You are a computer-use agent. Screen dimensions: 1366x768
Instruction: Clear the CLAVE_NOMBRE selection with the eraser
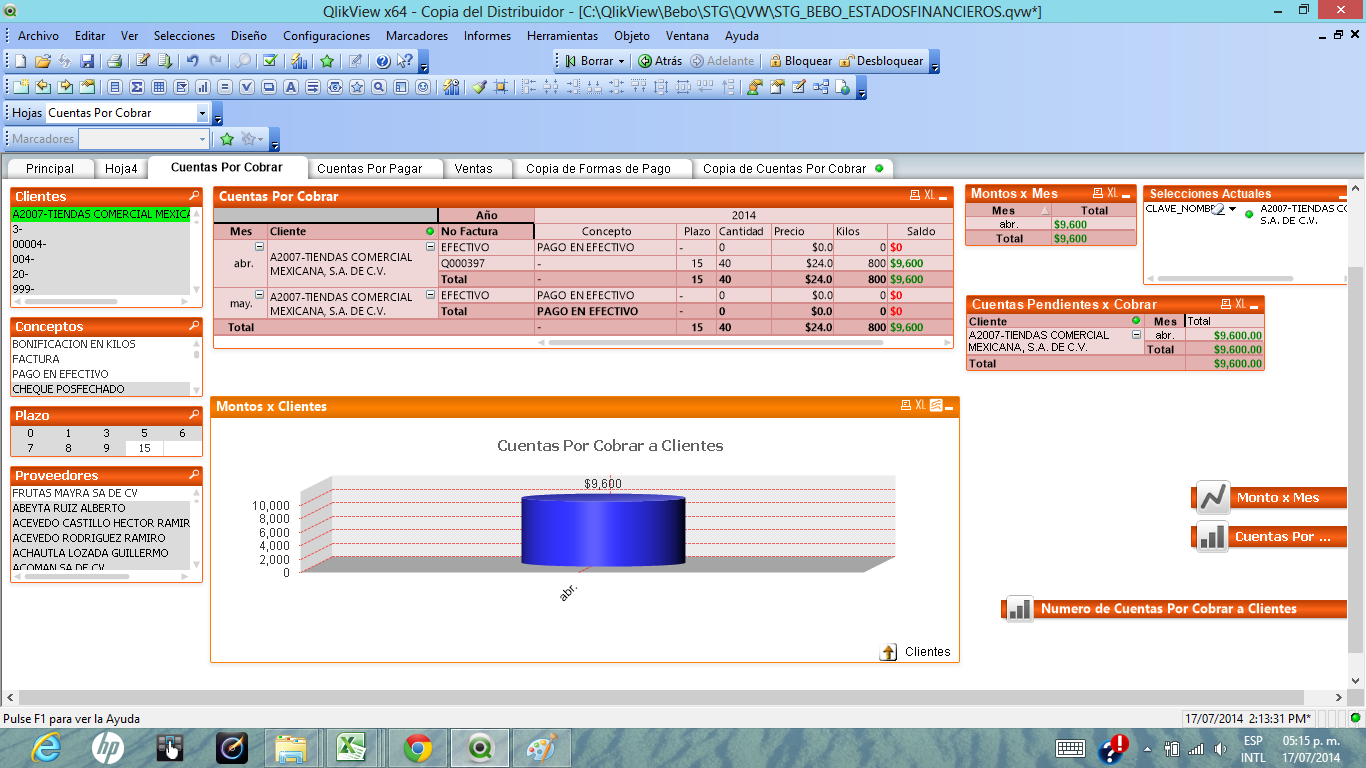point(1218,209)
